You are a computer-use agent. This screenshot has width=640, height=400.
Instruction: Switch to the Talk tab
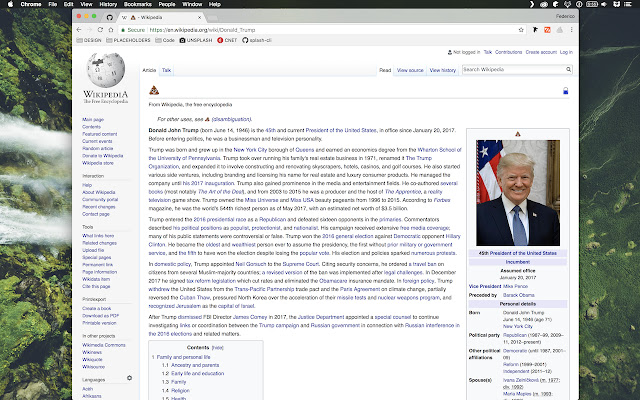167,70
